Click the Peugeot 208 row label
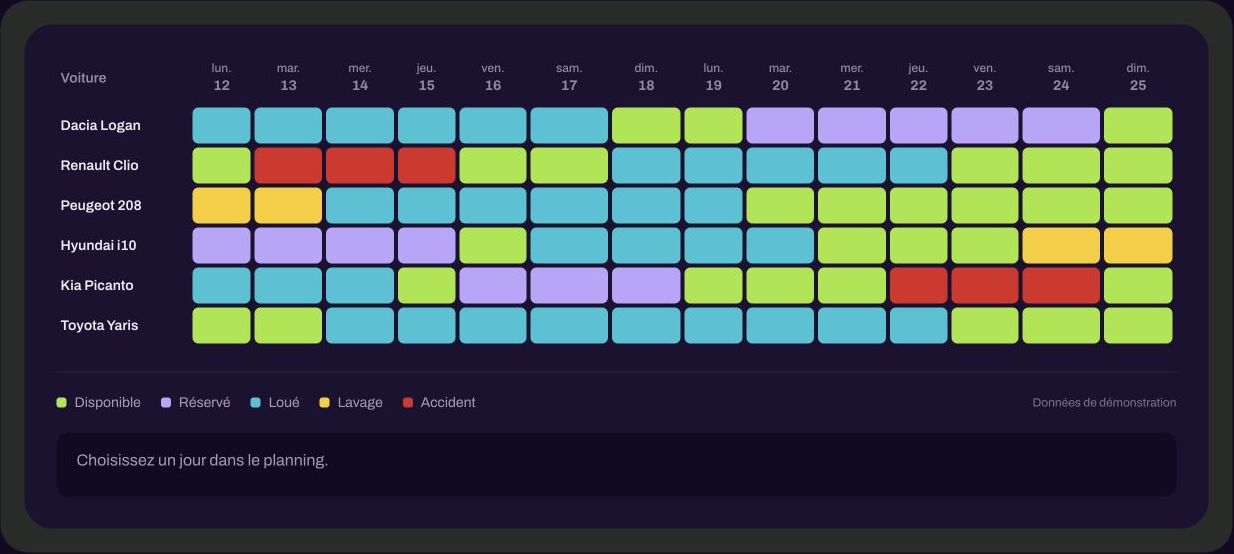 [x=101, y=206]
